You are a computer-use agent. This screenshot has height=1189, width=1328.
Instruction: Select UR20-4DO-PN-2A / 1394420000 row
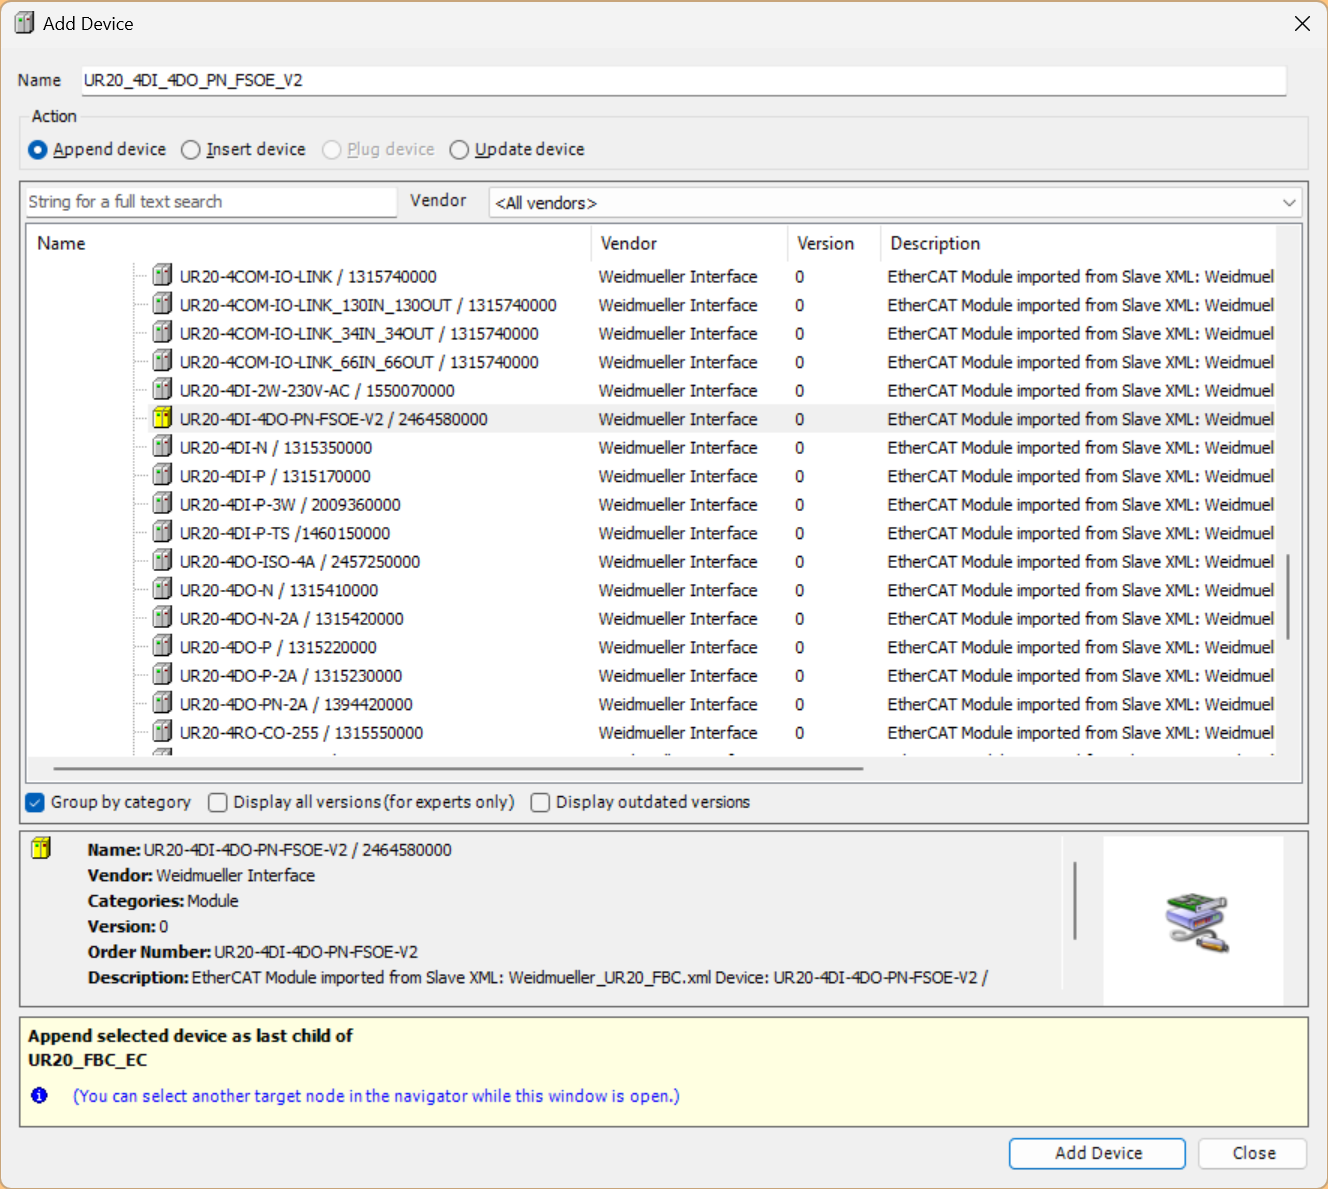(296, 704)
